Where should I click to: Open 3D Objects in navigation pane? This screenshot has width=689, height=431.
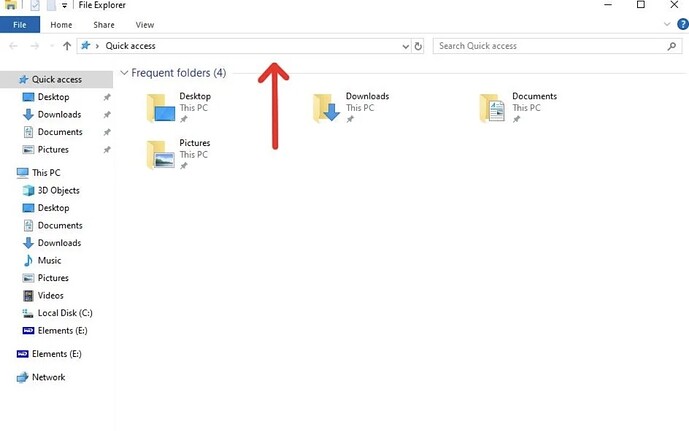click(x=58, y=190)
